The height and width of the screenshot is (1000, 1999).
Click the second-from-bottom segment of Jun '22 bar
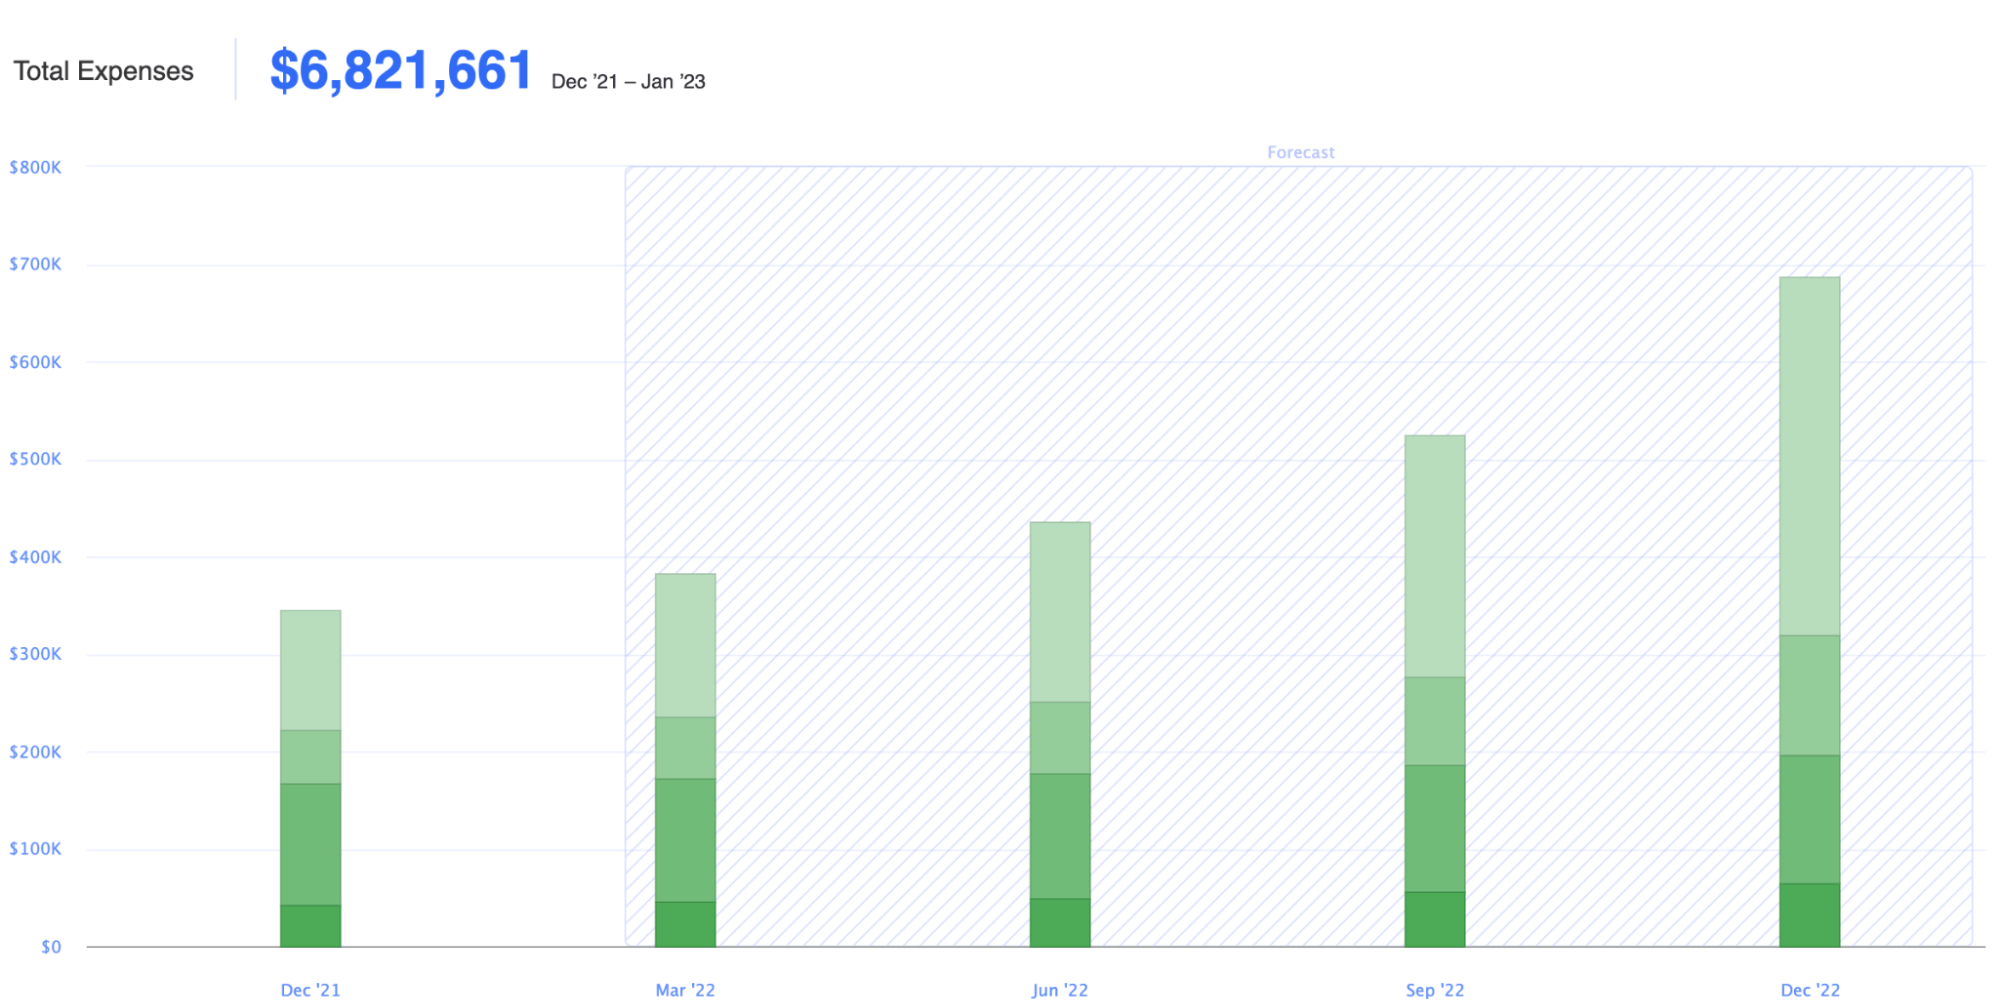pyautogui.click(x=1060, y=836)
